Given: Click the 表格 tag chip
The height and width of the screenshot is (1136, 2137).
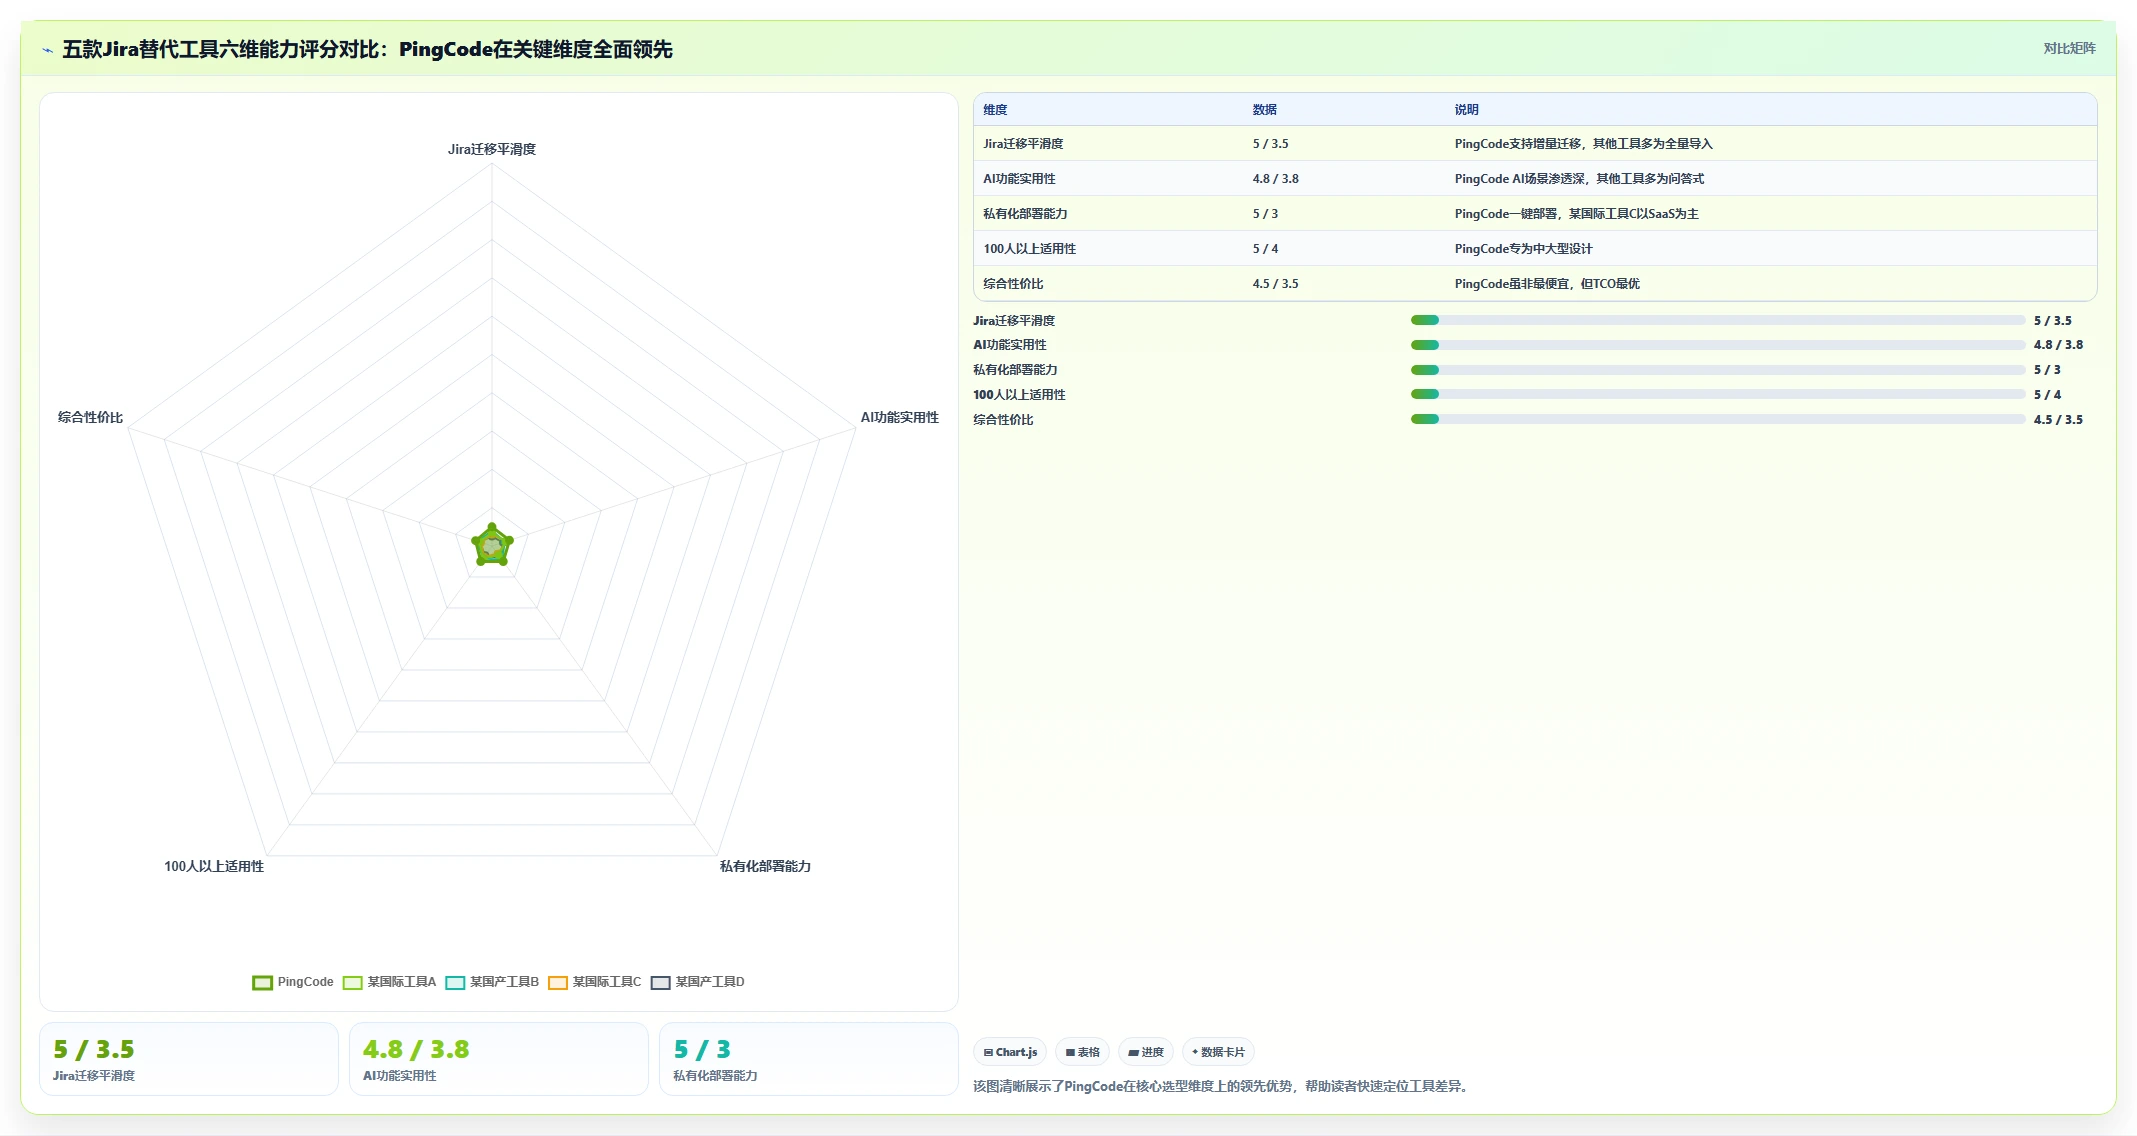Looking at the screenshot, I should (x=1082, y=1052).
